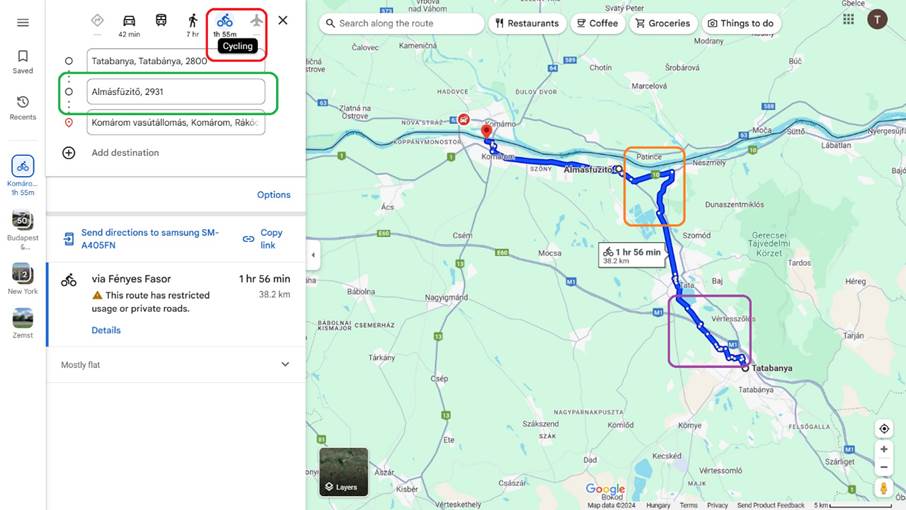Select the Cycling travel mode
This screenshot has width=906, height=510.
pos(225,21)
